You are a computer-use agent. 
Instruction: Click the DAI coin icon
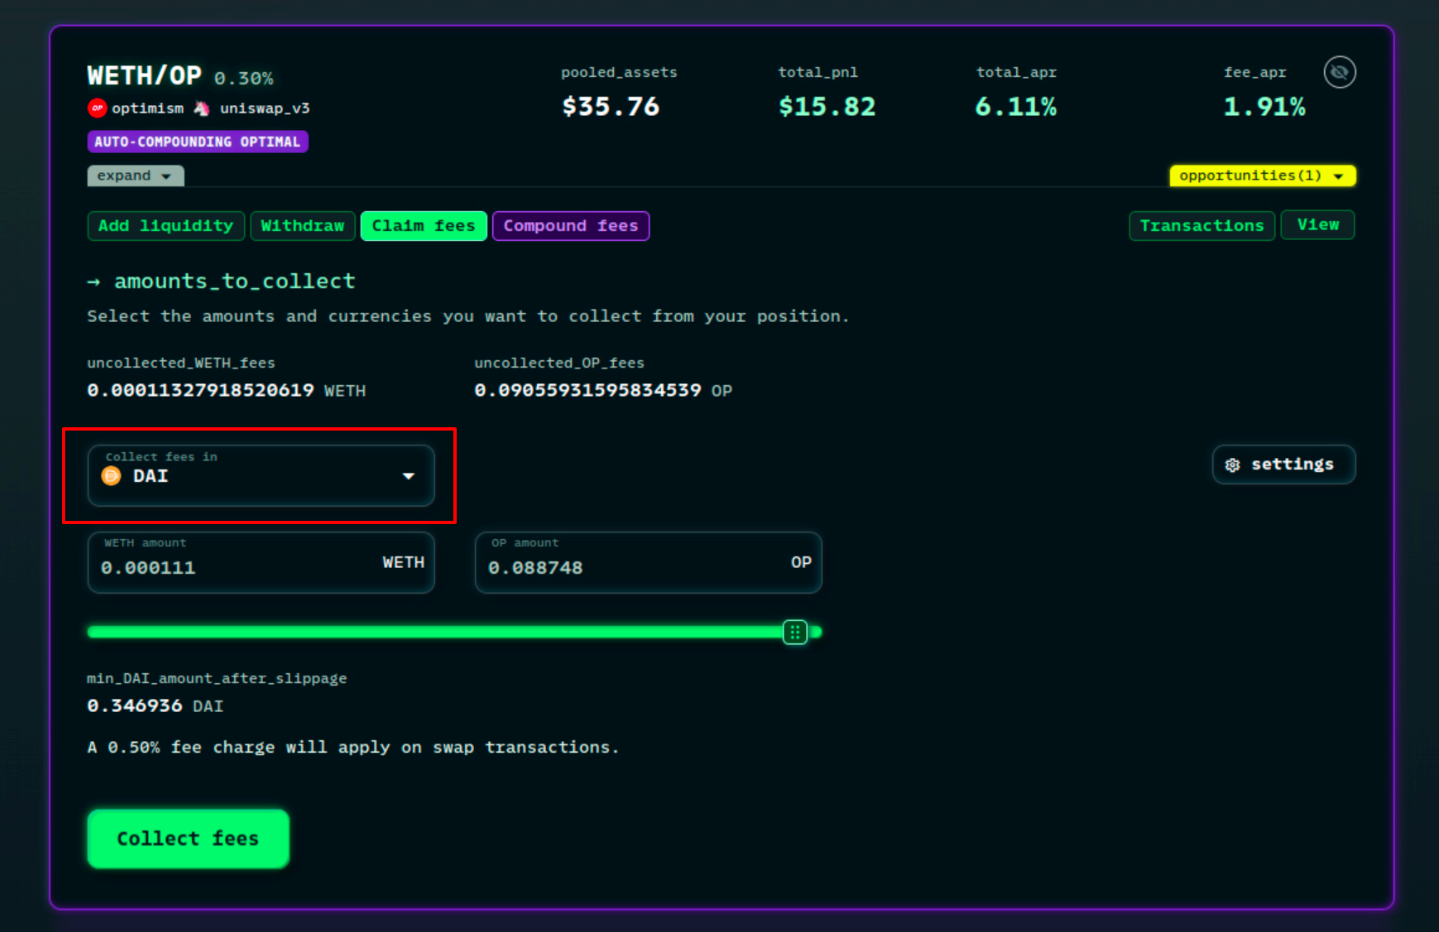coord(111,476)
